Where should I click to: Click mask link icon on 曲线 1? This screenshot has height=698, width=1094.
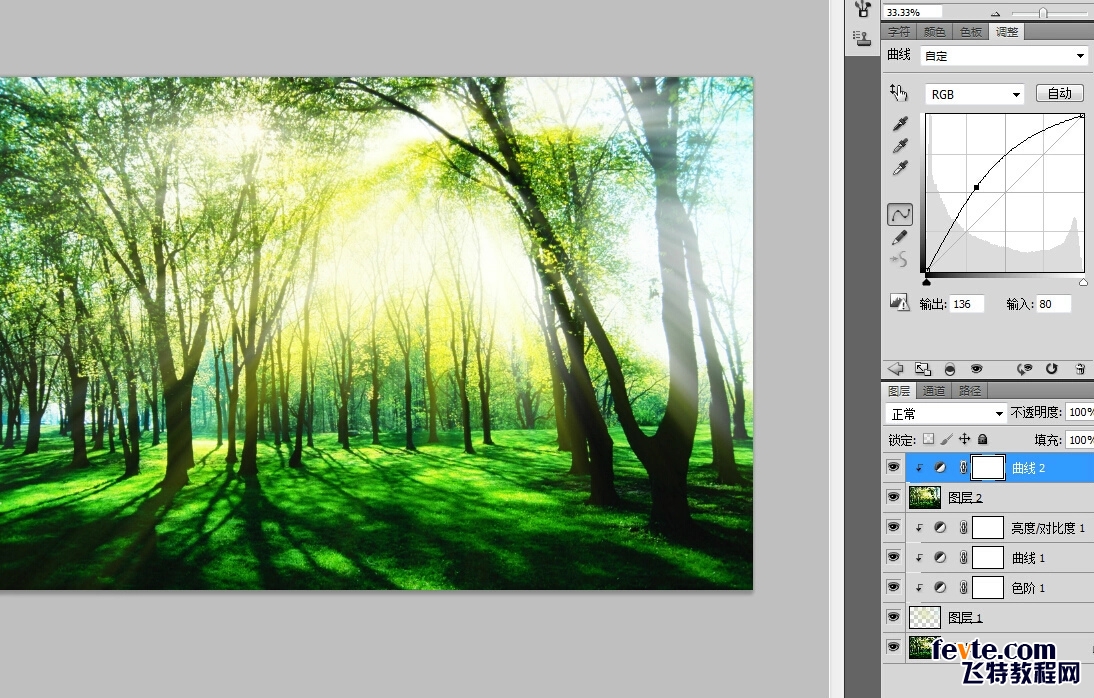[963, 558]
